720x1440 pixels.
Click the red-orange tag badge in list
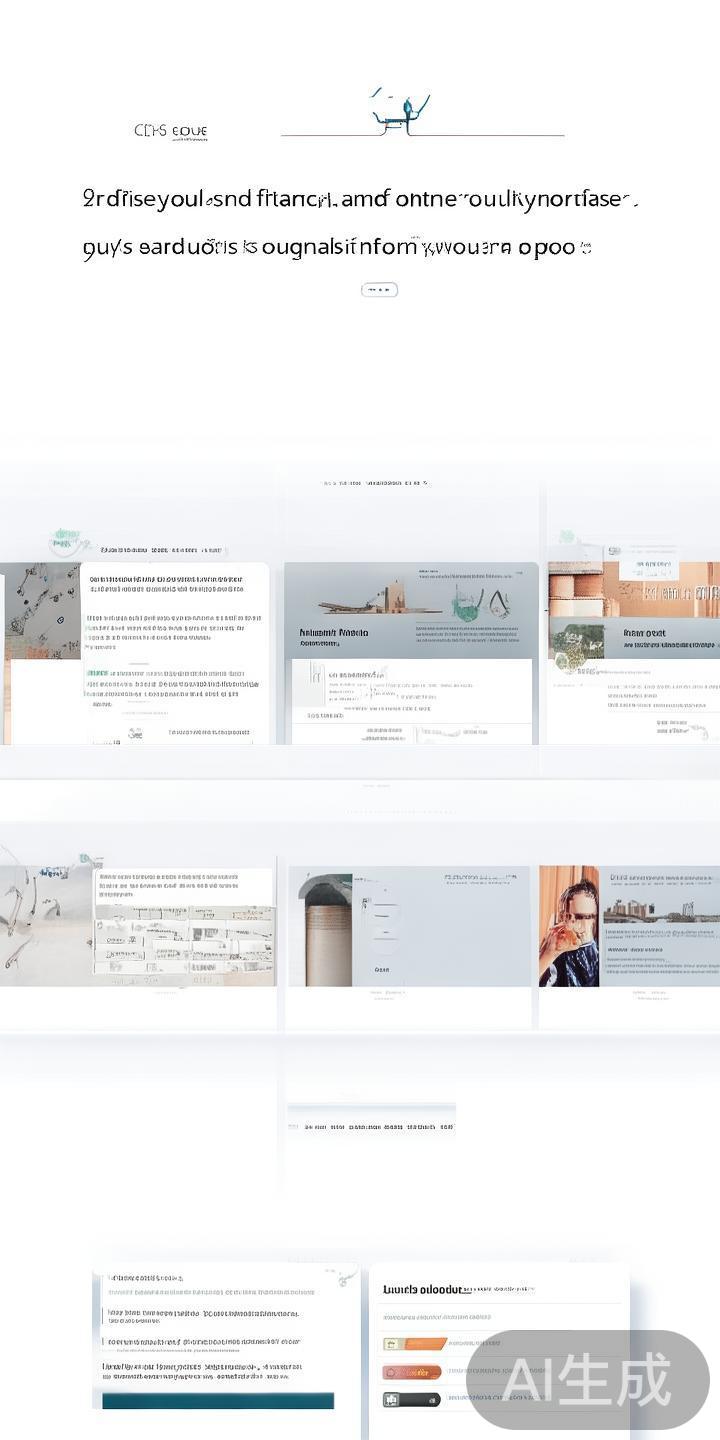coord(411,1372)
